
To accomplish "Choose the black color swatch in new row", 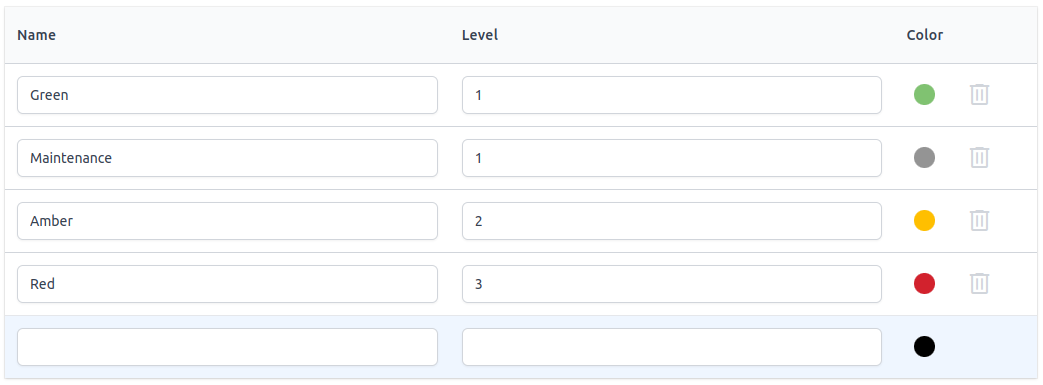I will point(924,346).
